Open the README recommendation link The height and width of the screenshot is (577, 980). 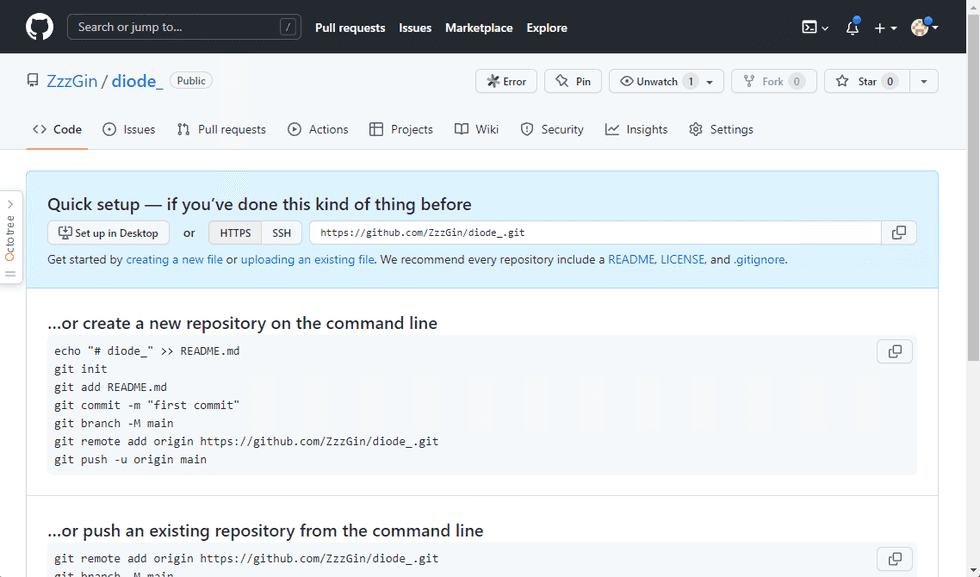click(x=631, y=259)
